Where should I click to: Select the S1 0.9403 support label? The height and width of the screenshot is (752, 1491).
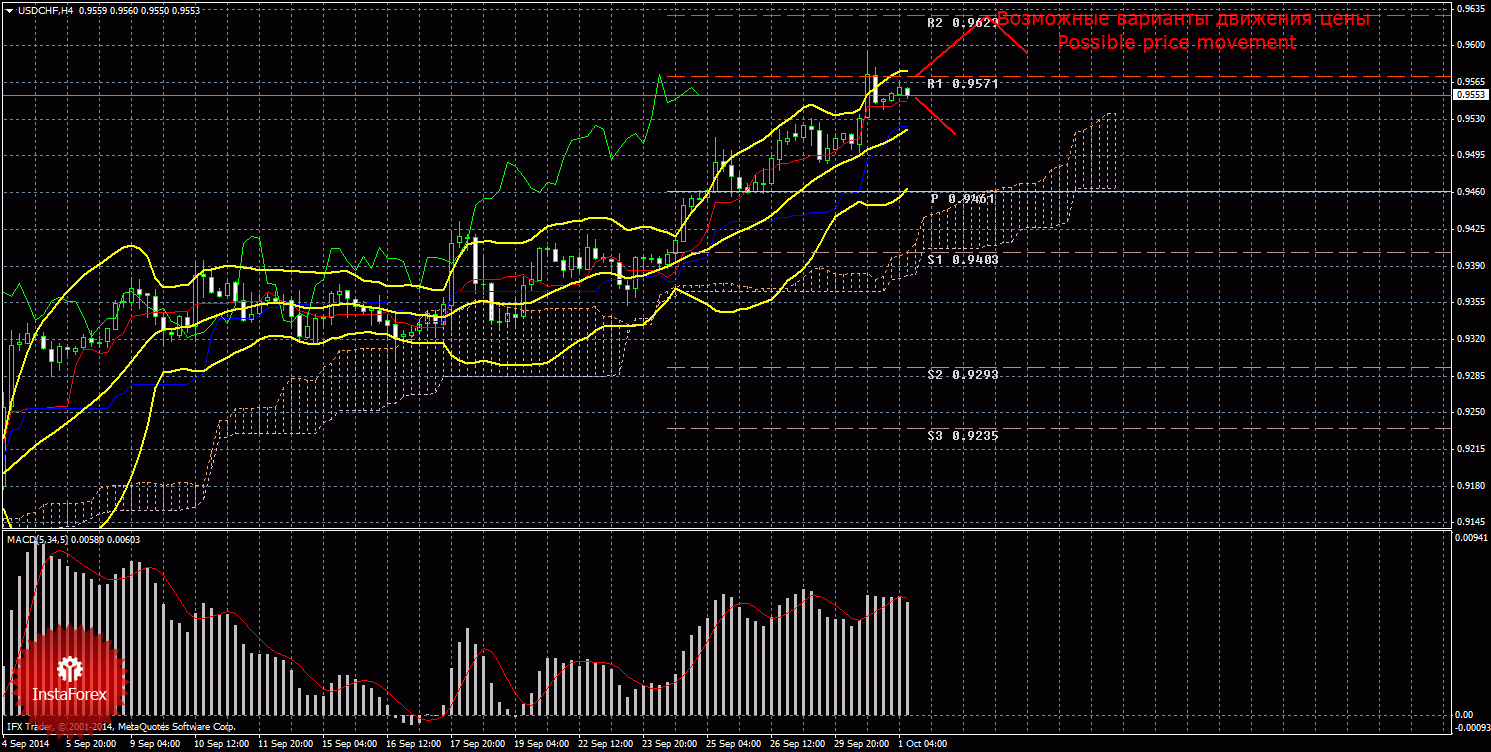tap(962, 259)
